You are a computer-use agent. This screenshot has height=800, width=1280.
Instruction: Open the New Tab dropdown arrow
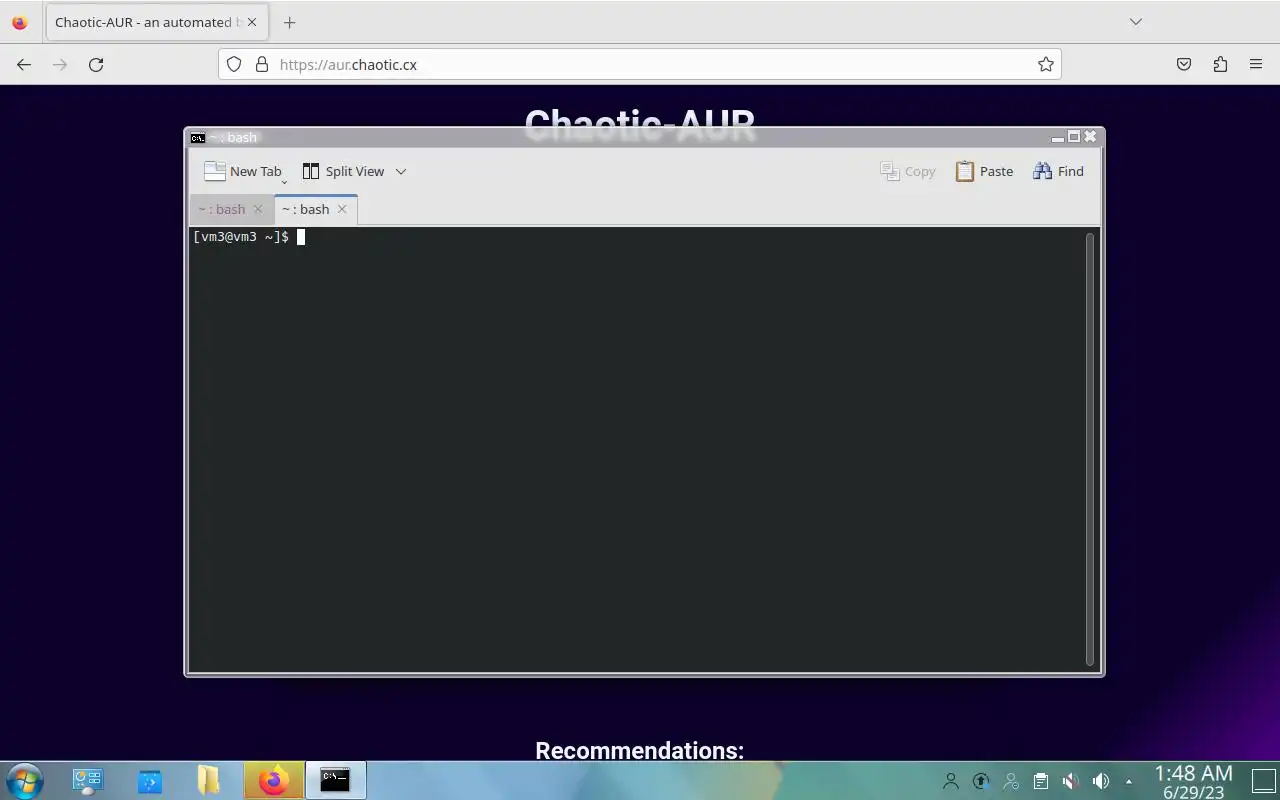(284, 182)
